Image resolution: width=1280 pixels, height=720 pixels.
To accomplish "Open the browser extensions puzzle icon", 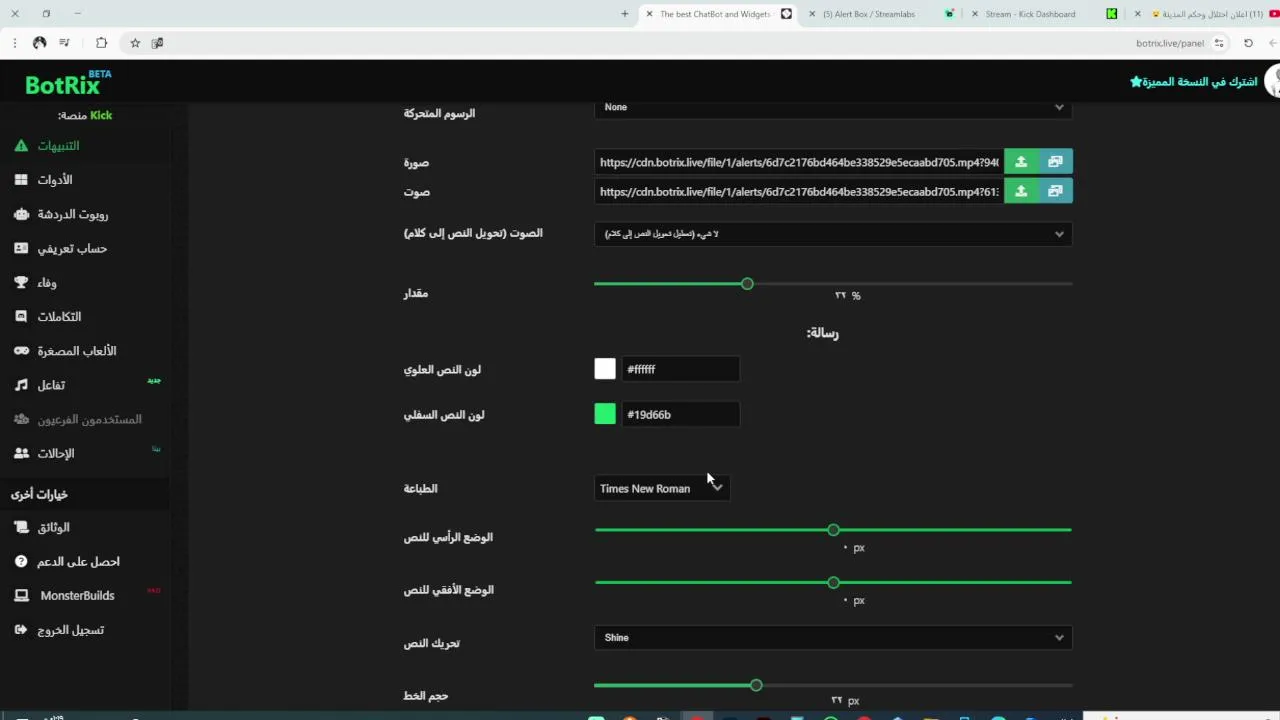I will (101, 43).
